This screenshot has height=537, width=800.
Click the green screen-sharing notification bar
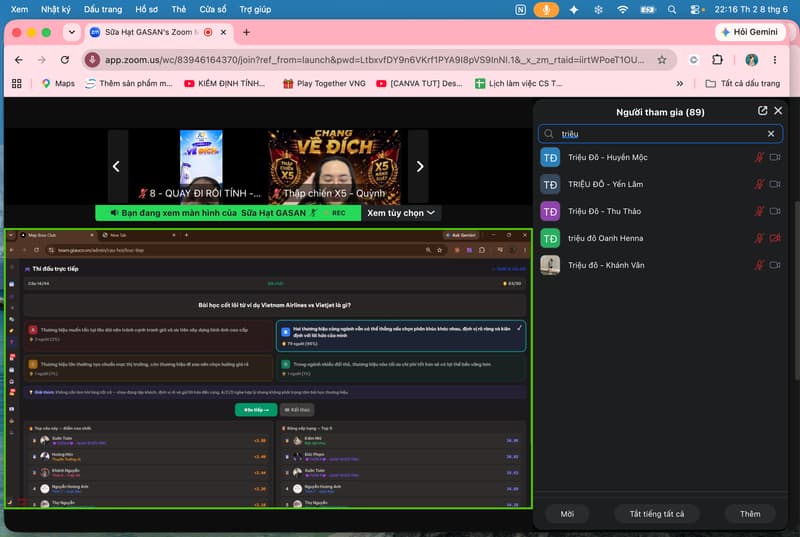pyautogui.click(x=228, y=213)
